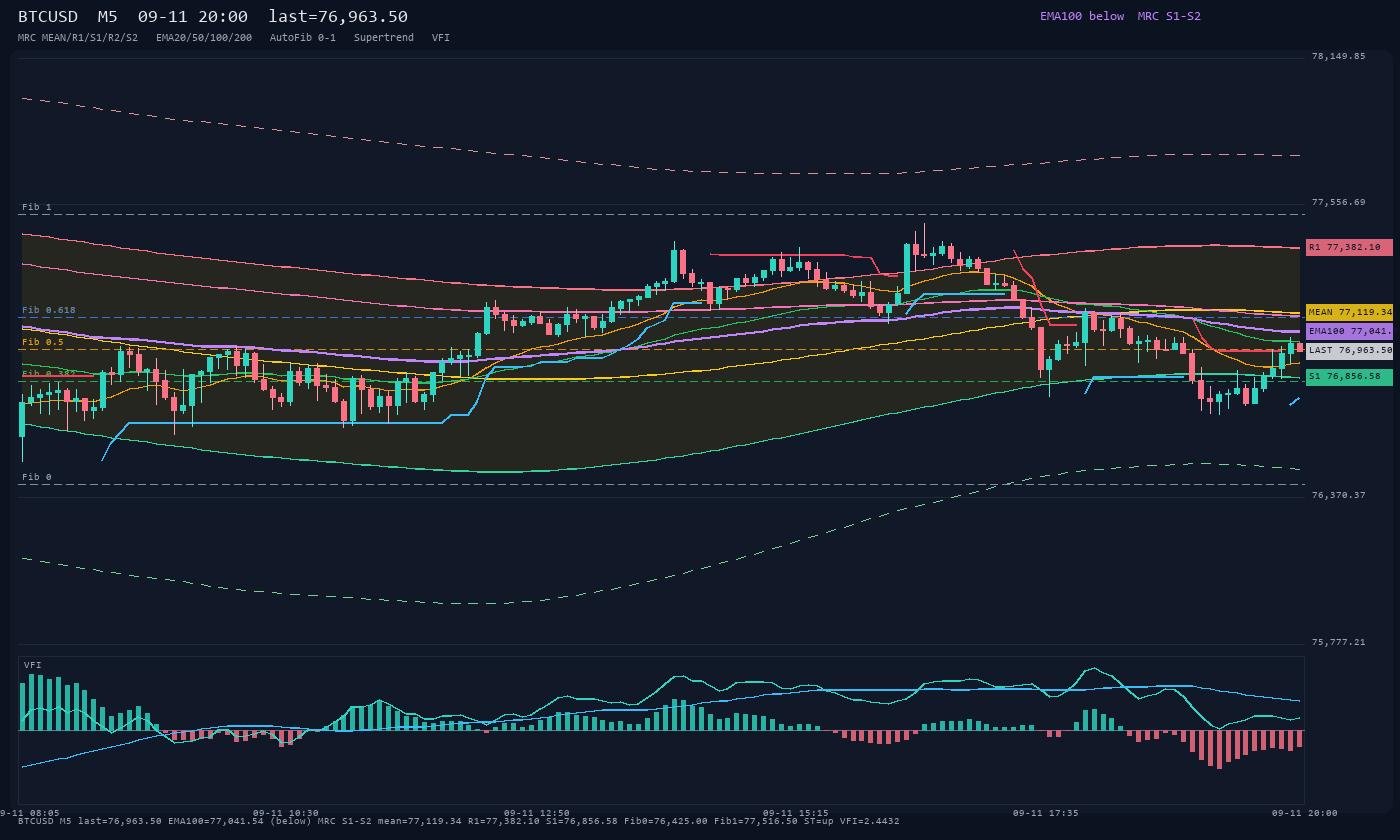Click the VFI panel title label
Screen dimensions: 1400x840
[x=33, y=665]
